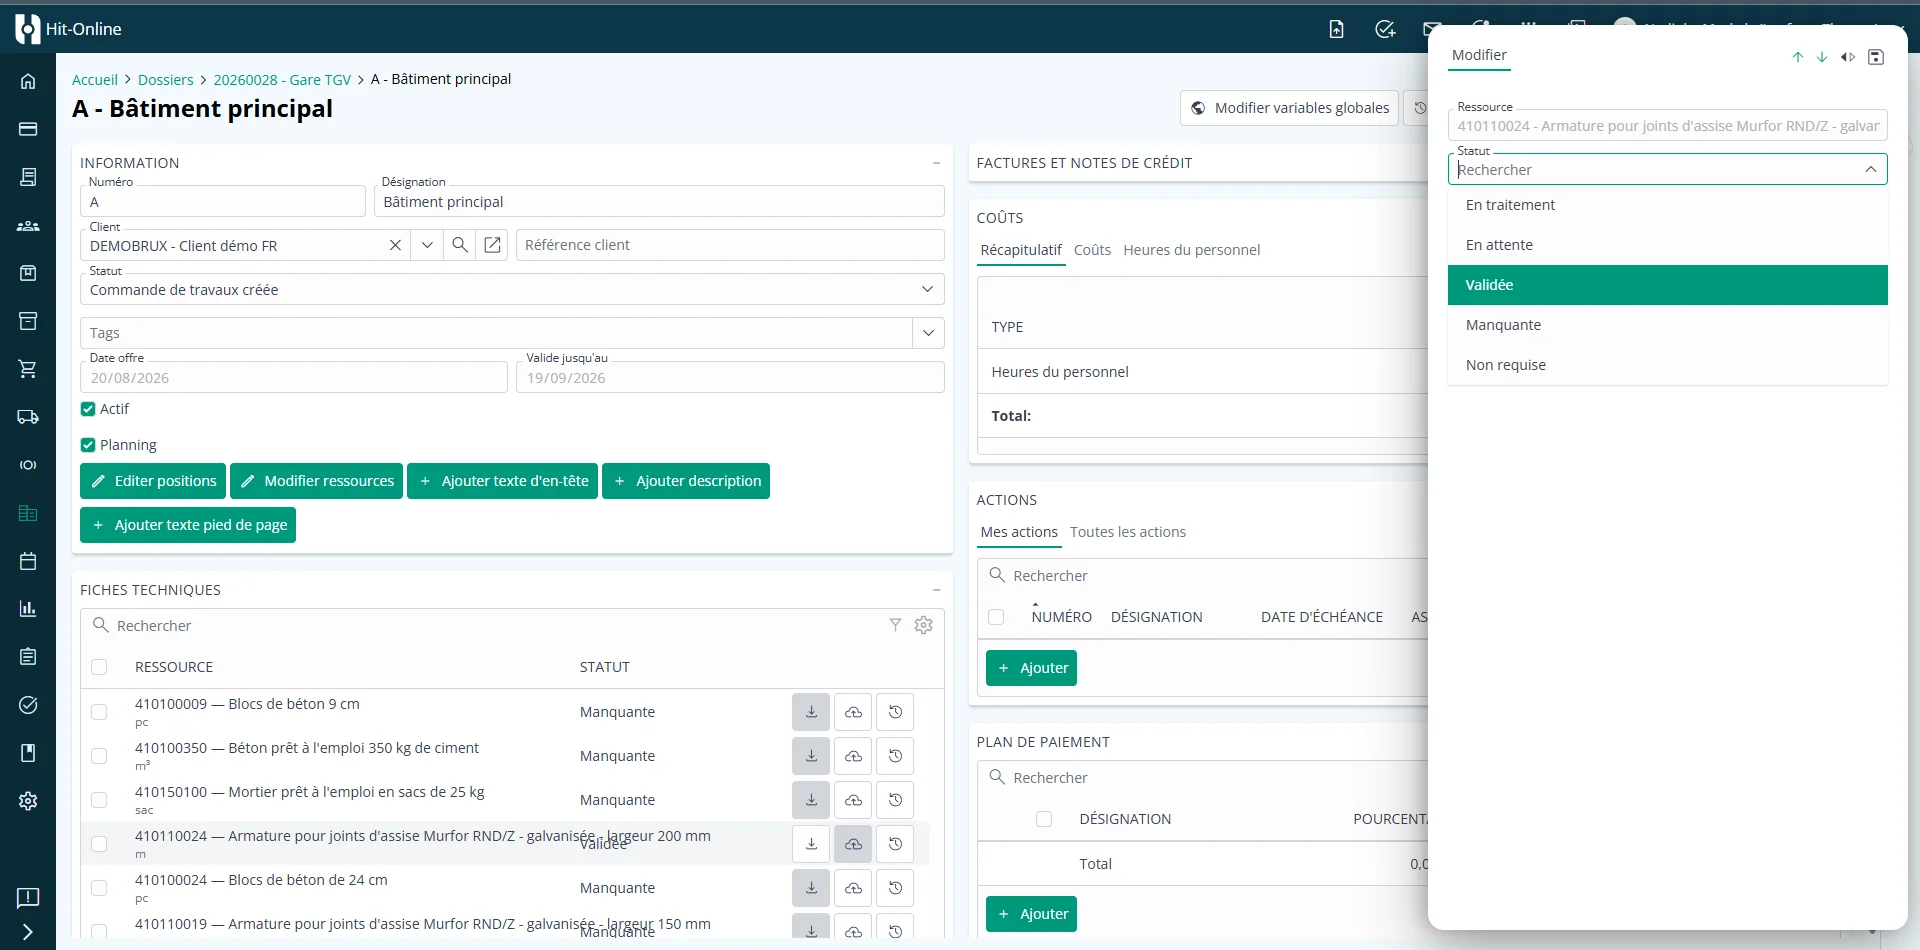Toggle the Actif checkbox

(x=88, y=409)
